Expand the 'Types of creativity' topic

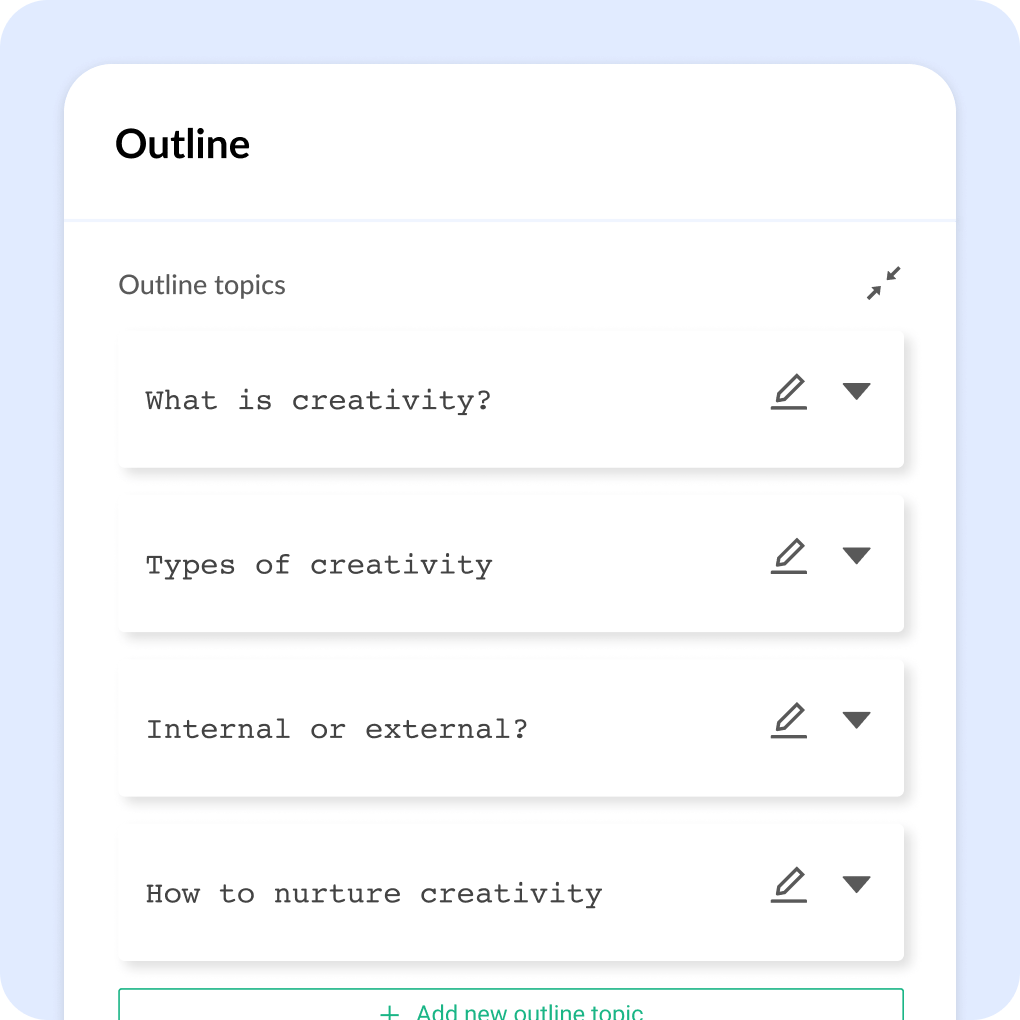pyautogui.click(x=857, y=557)
